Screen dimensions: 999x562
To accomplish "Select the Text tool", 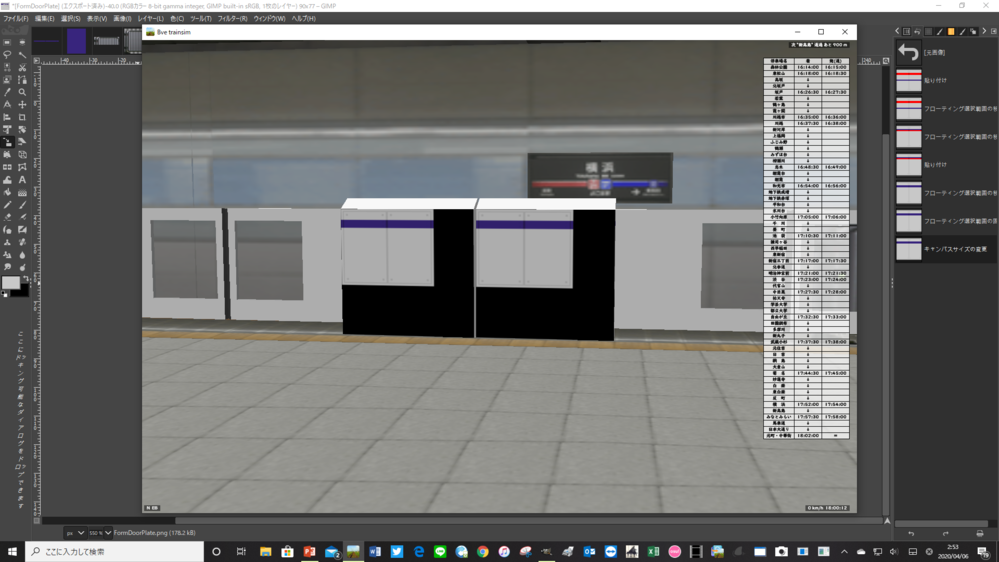I will (x=22, y=180).
